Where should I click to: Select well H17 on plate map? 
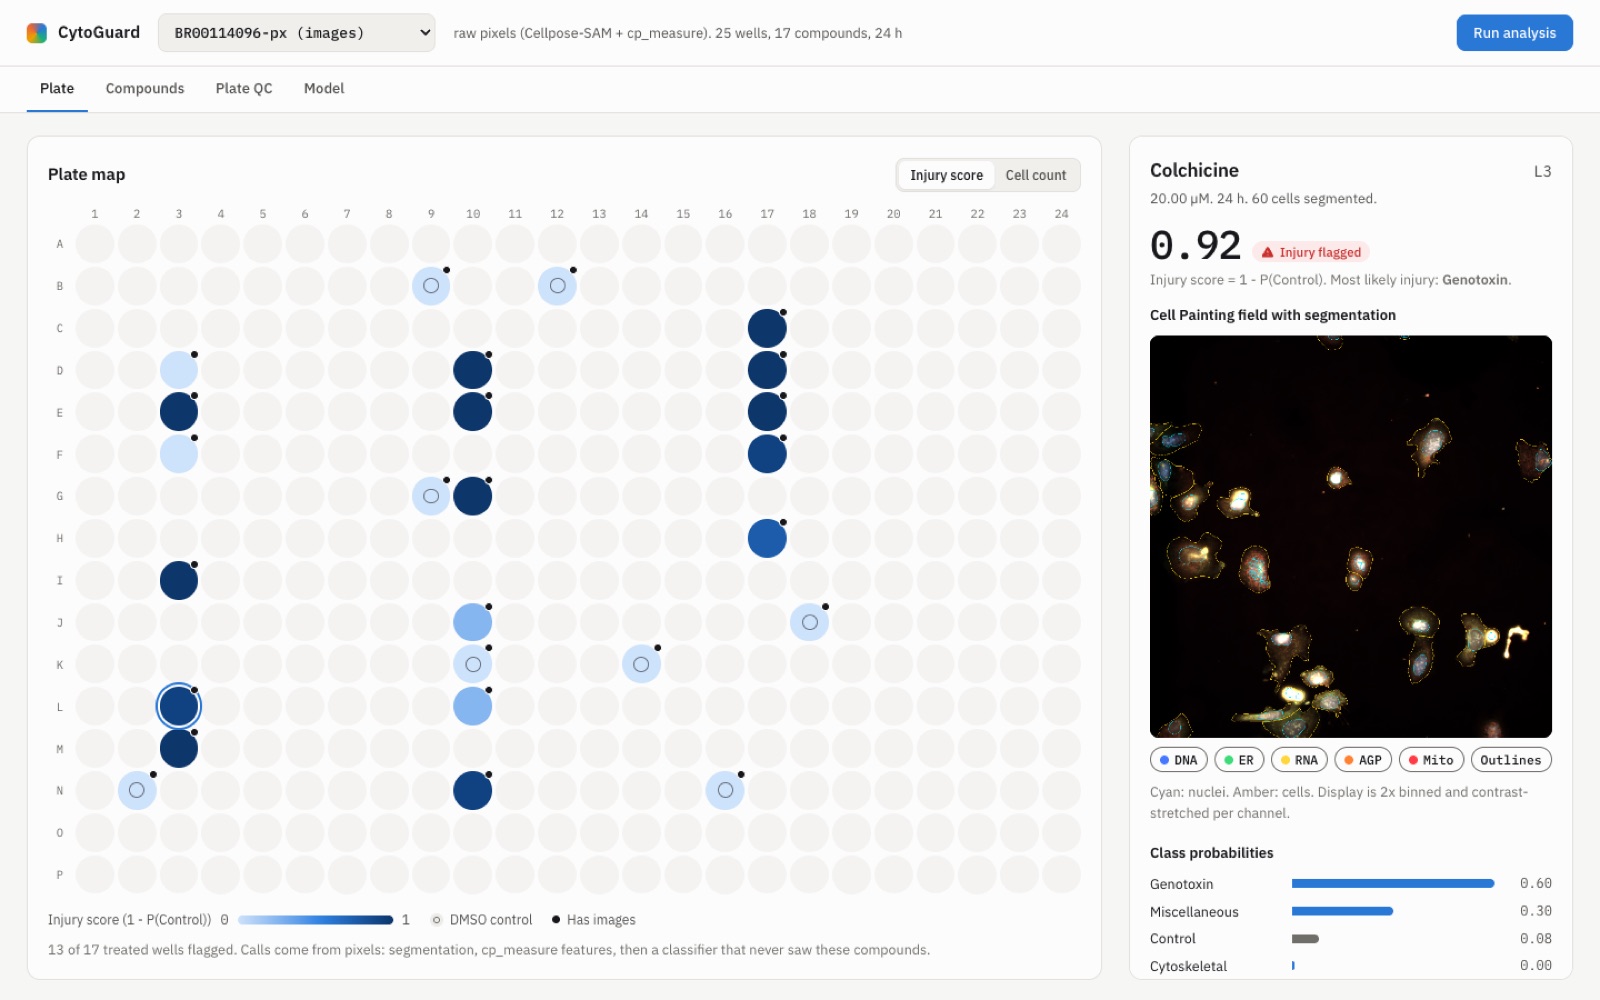click(x=767, y=538)
